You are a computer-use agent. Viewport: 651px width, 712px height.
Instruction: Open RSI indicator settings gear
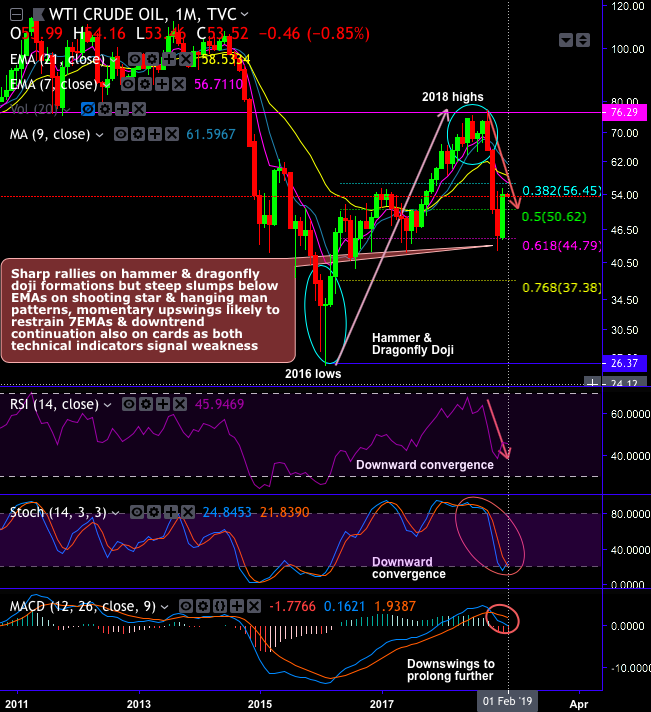coord(146,404)
